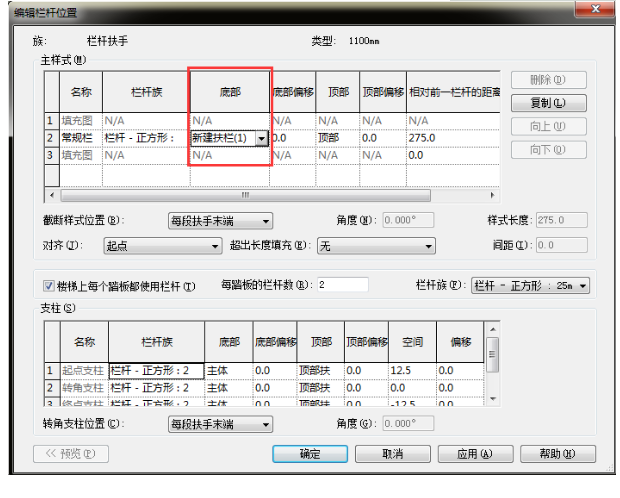Close the 编辑栏杆位置 dialog window

(x=596, y=11)
